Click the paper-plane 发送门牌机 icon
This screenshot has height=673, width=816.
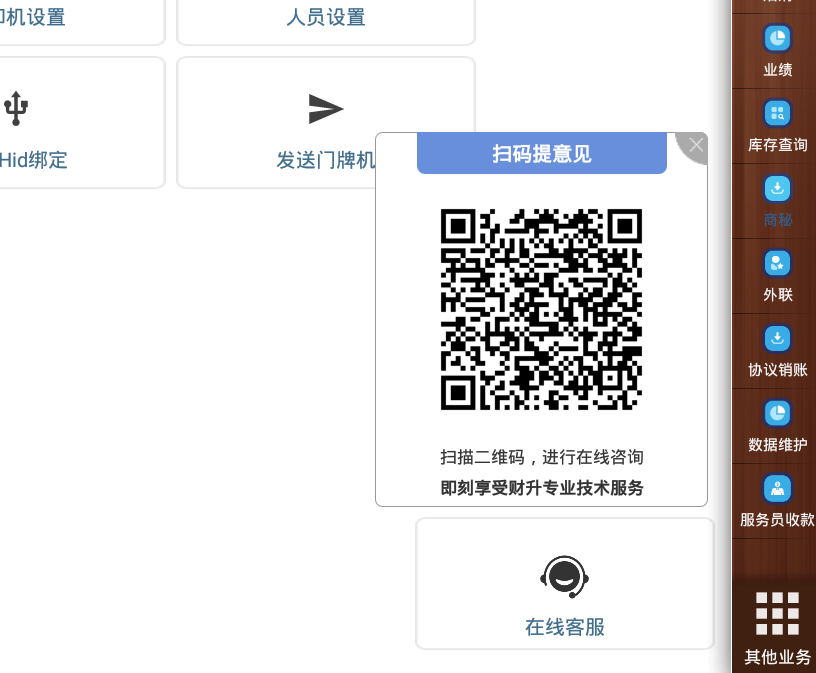click(x=326, y=109)
